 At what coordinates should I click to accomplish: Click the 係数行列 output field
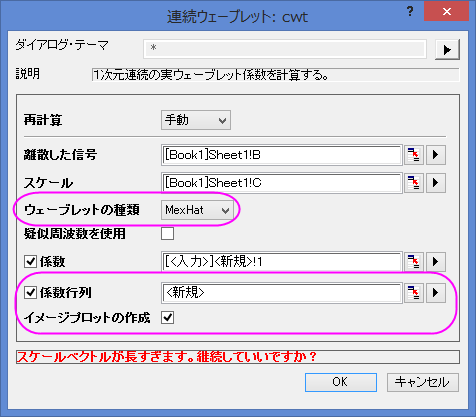(282, 293)
